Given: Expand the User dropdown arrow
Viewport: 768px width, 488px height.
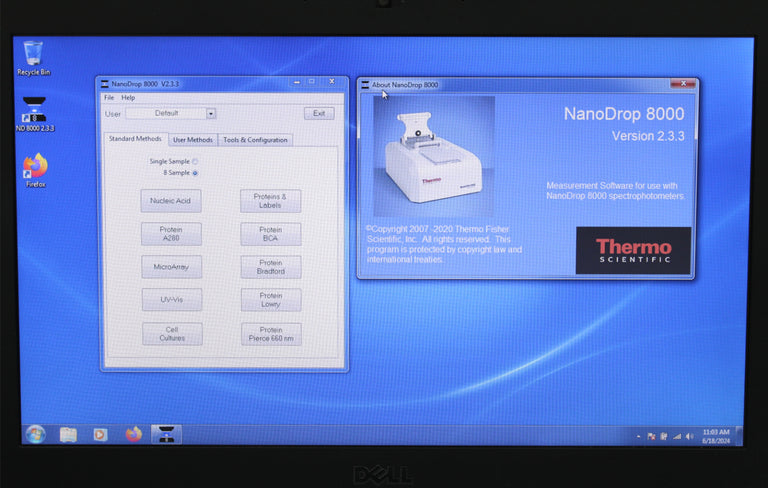Looking at the screenshot, I should coord(211,114).
